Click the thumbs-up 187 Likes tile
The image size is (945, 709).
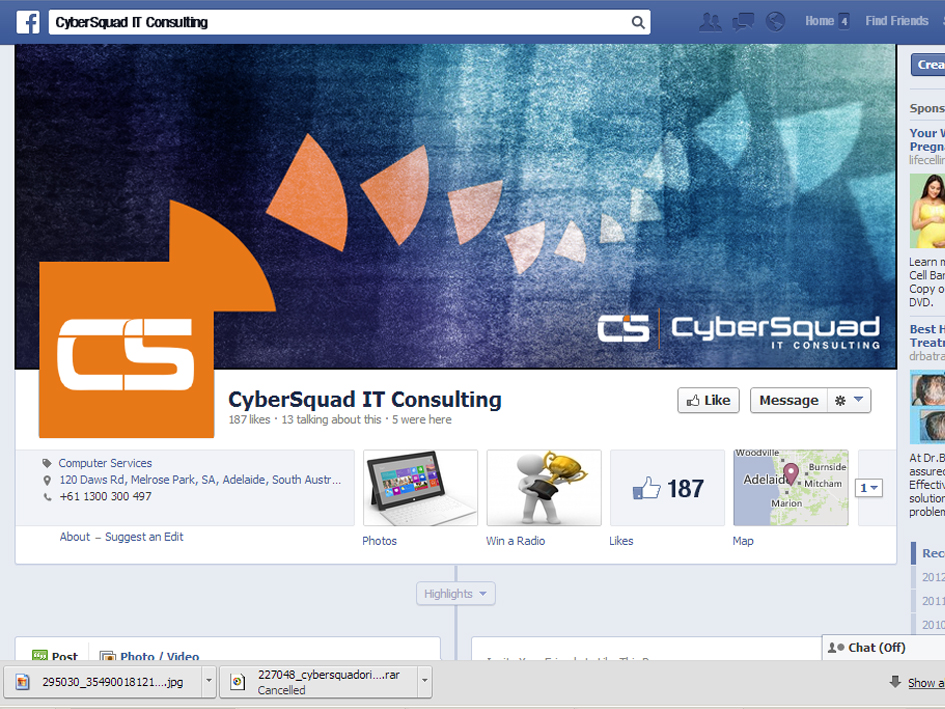[667, 488]
